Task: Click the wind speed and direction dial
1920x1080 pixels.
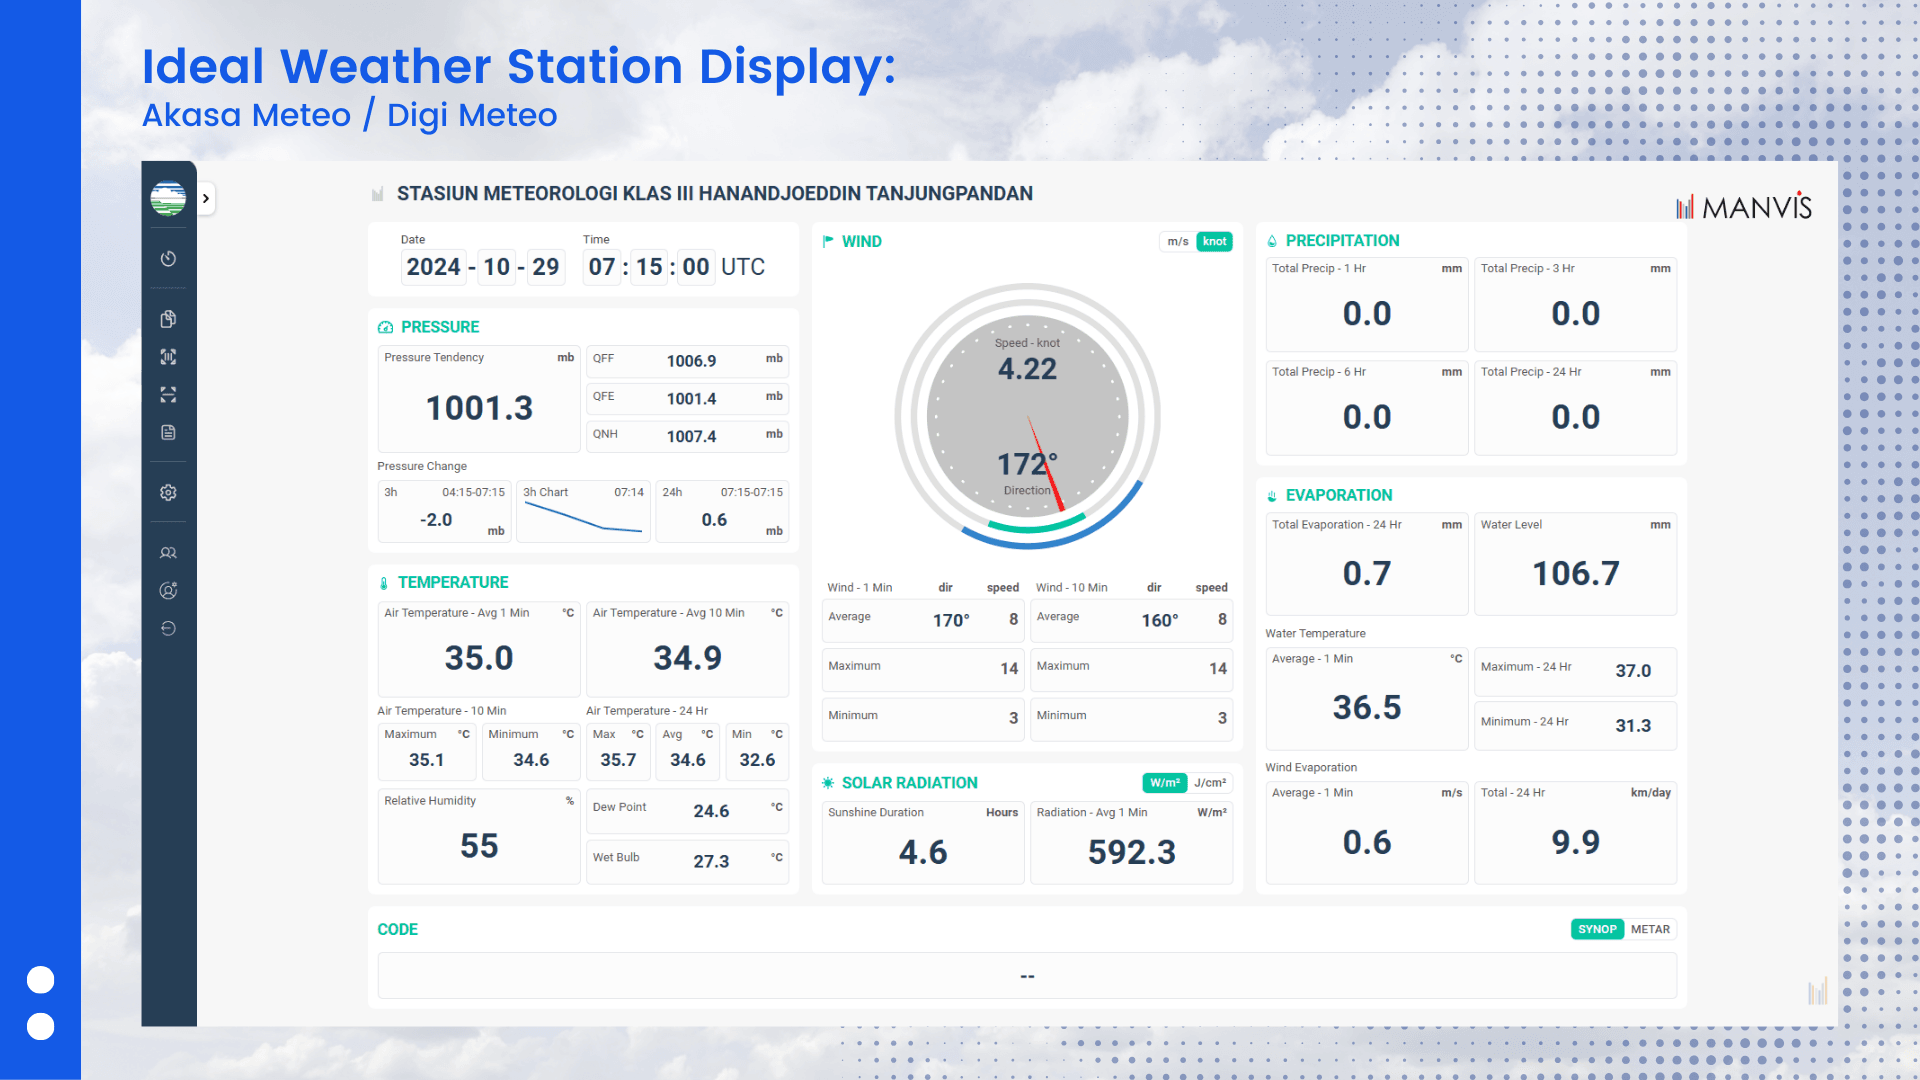Action: pos(1027,416)
